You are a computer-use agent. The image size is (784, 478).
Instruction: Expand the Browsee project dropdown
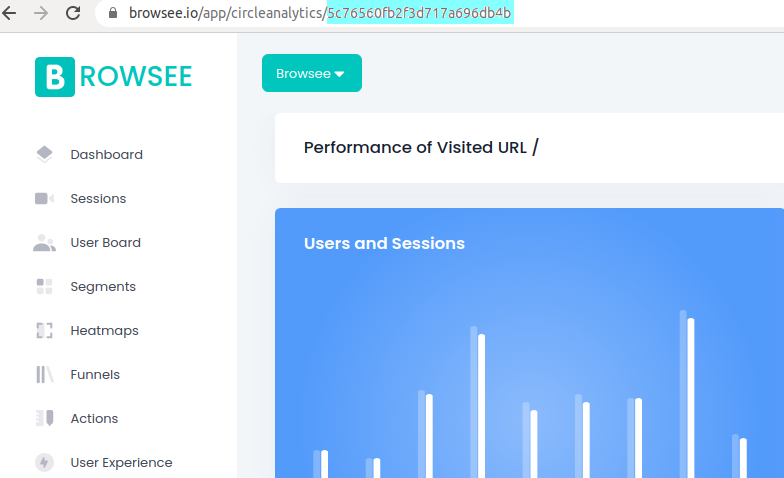coord(312,73)
